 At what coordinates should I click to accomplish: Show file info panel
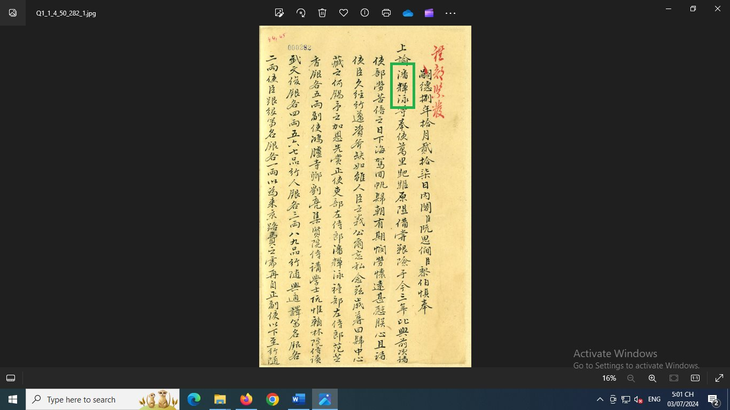(x=365, y=13)
